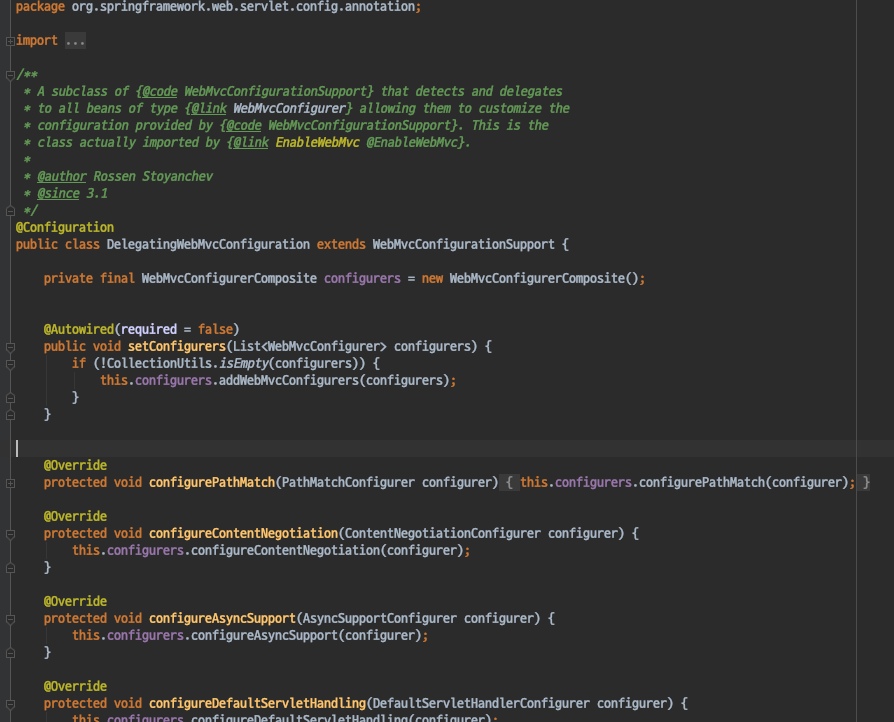Click the @author Javadoc tag
Screen dimensions: 894x722
[62, 177]
